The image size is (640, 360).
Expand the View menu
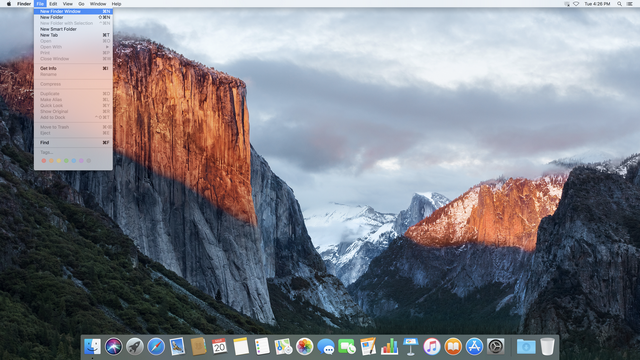(68, 4)
